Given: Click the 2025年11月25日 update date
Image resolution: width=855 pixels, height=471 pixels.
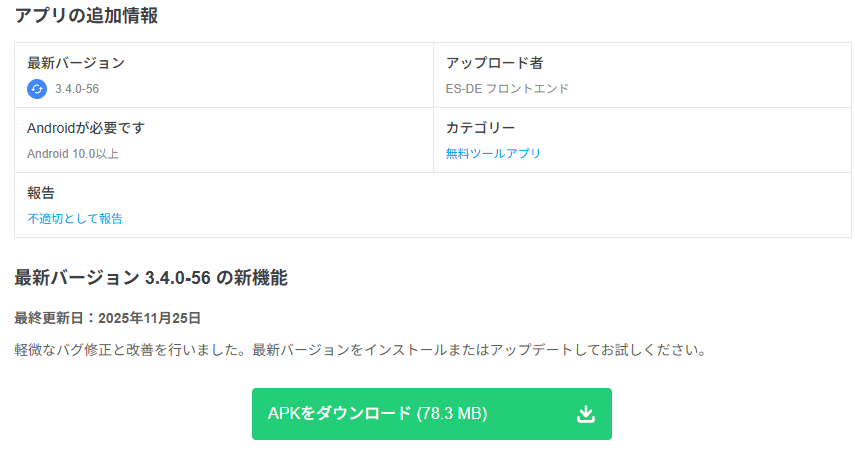Looking at the screenshot, I should pyautogui.click(x=150, y=318).
